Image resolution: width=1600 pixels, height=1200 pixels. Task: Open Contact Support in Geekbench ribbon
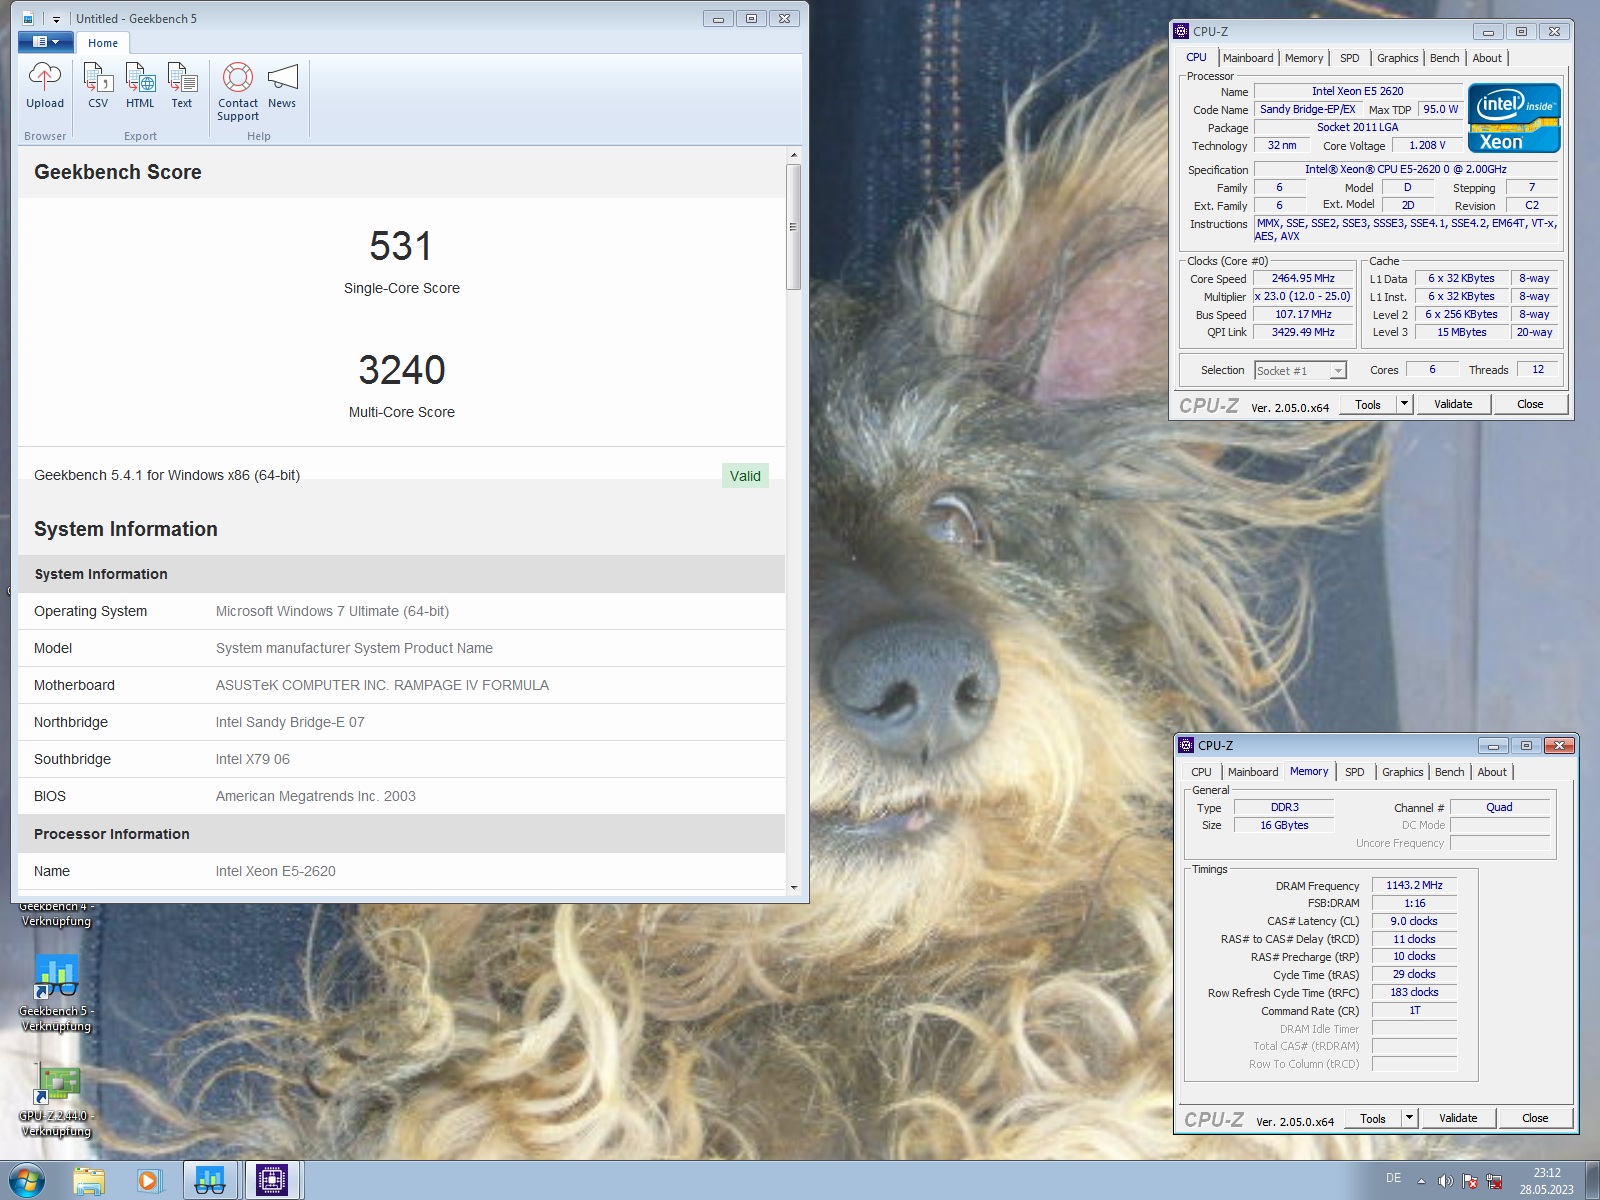[238, 92]
